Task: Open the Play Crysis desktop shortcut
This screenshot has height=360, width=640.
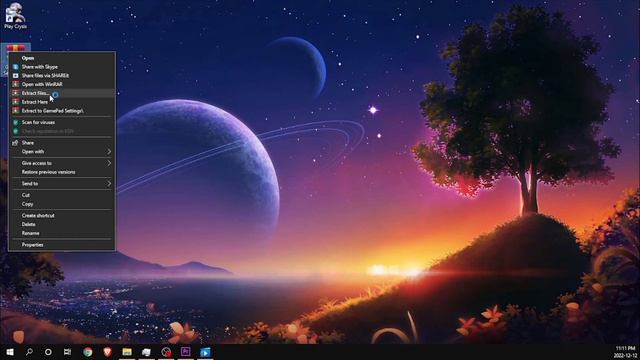Action: point(15,16)
